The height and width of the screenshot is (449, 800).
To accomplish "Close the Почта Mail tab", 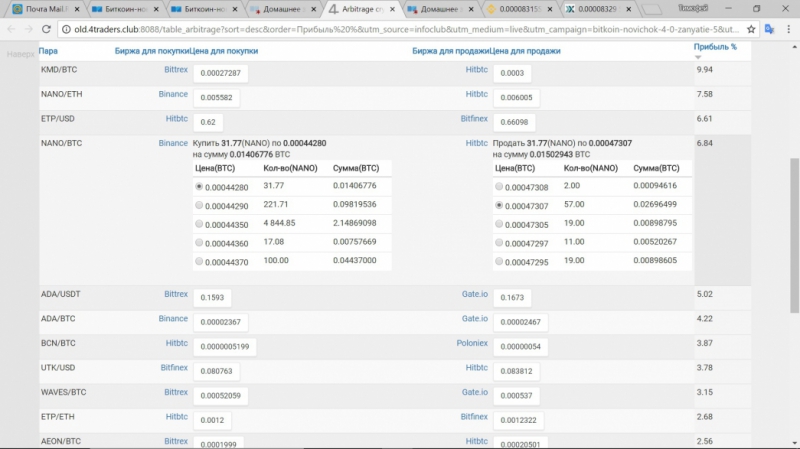I will tap(77, 9).
